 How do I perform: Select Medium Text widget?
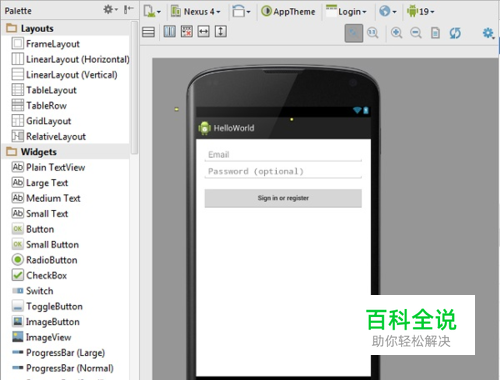pyautogui.click(x=46, y=198)
